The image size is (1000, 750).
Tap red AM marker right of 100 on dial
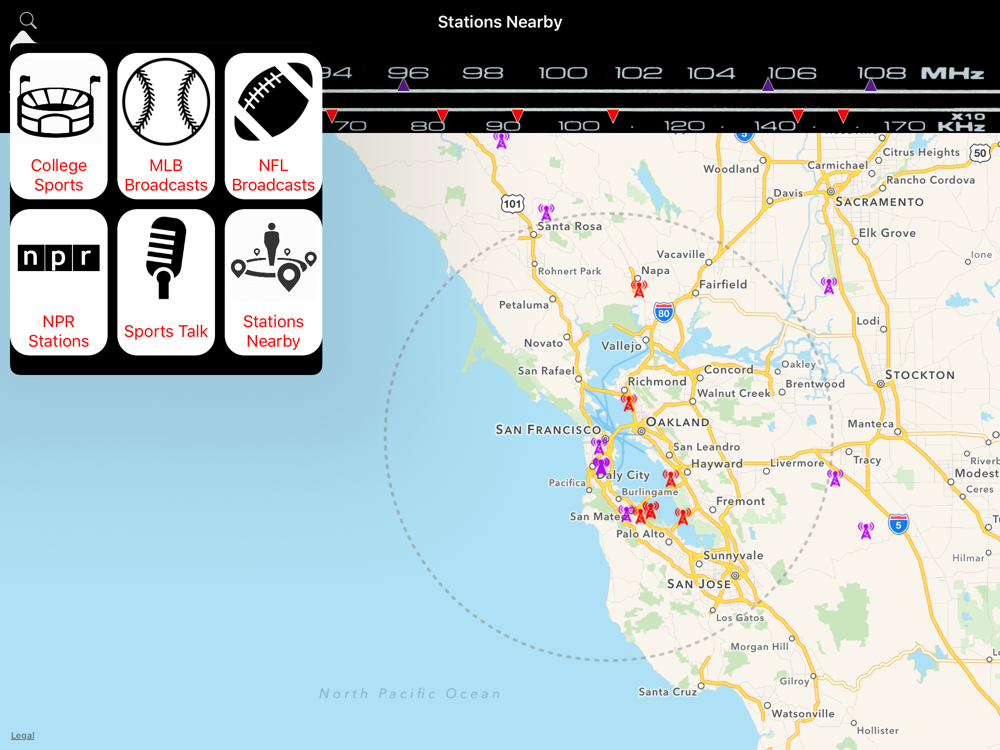(x=613, y=115)
